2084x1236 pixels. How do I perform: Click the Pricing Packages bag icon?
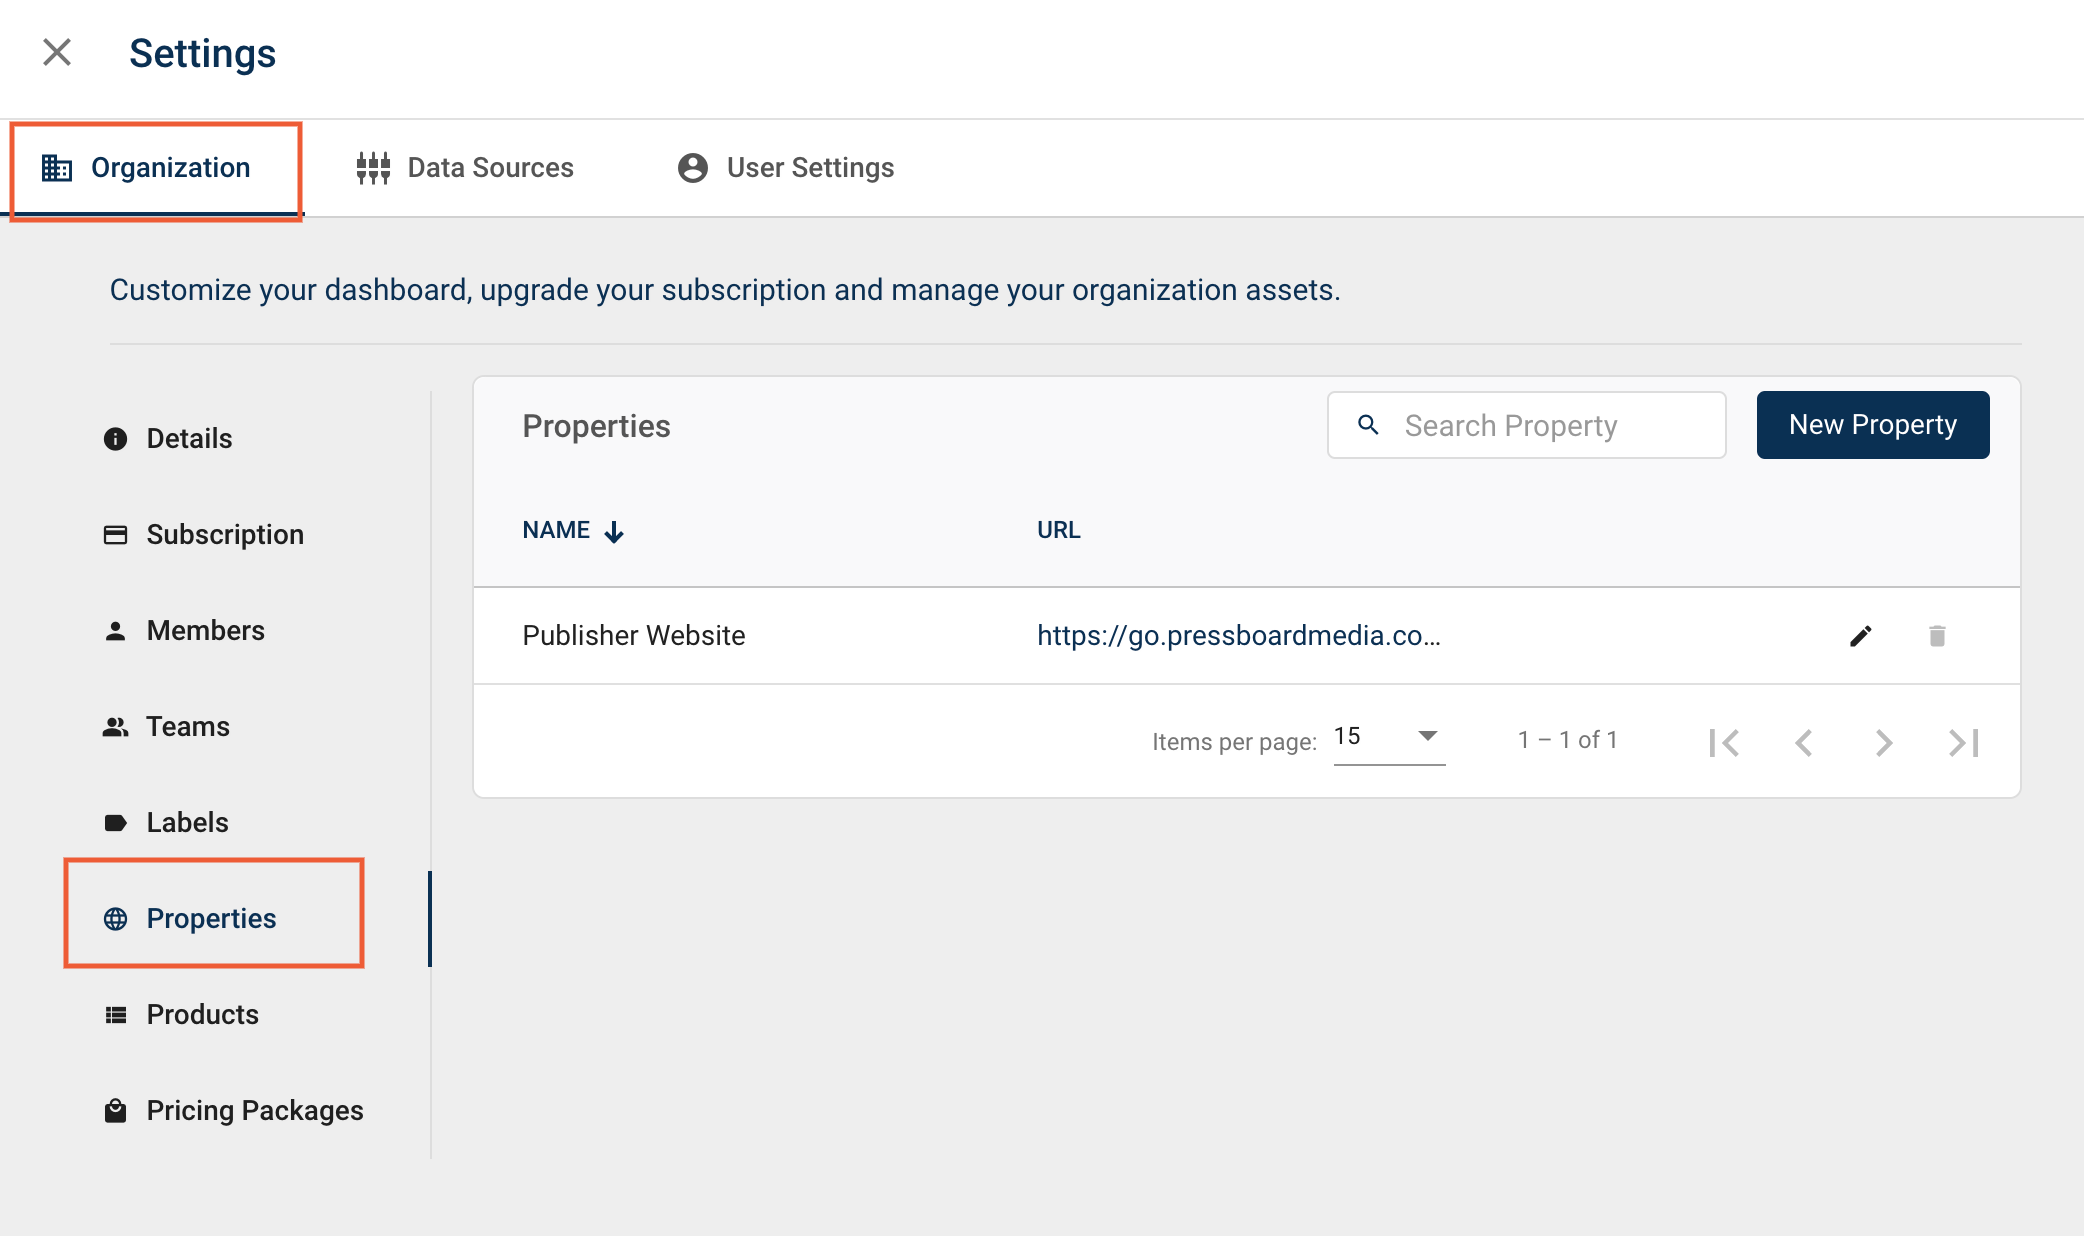tap(116, 1111)
